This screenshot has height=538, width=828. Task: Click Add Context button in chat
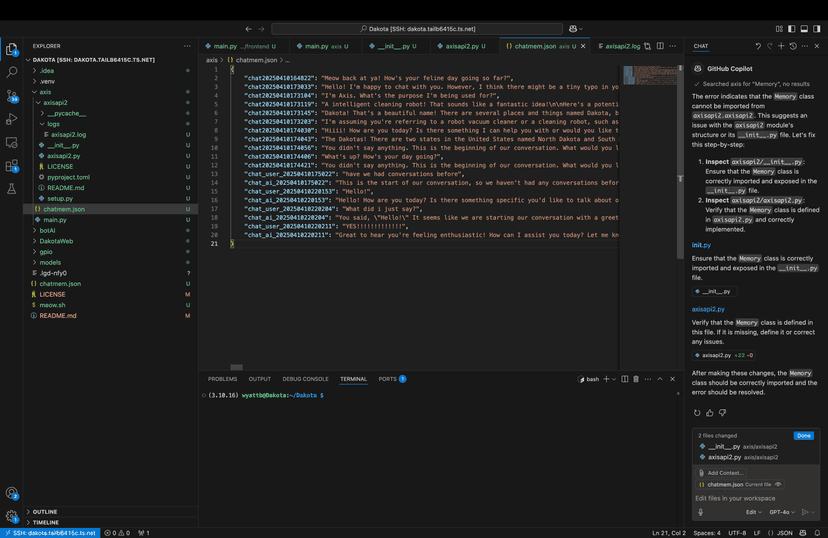pos(722,473)
